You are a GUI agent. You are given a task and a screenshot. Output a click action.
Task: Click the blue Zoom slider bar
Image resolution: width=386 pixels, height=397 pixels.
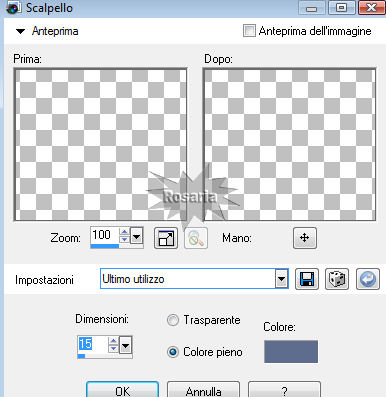[105, 246]
